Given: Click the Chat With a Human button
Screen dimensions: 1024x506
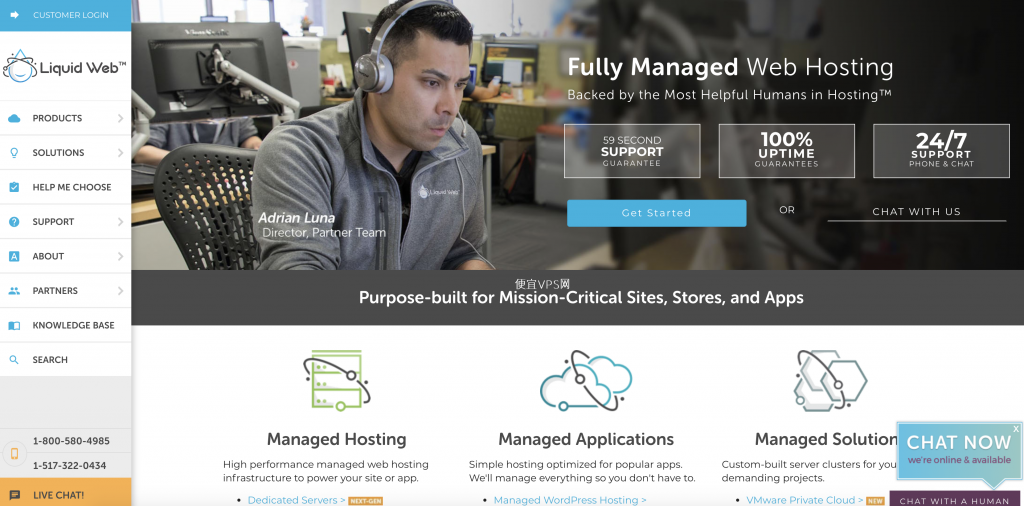Looking at the screenshot, I should (954, 500).
